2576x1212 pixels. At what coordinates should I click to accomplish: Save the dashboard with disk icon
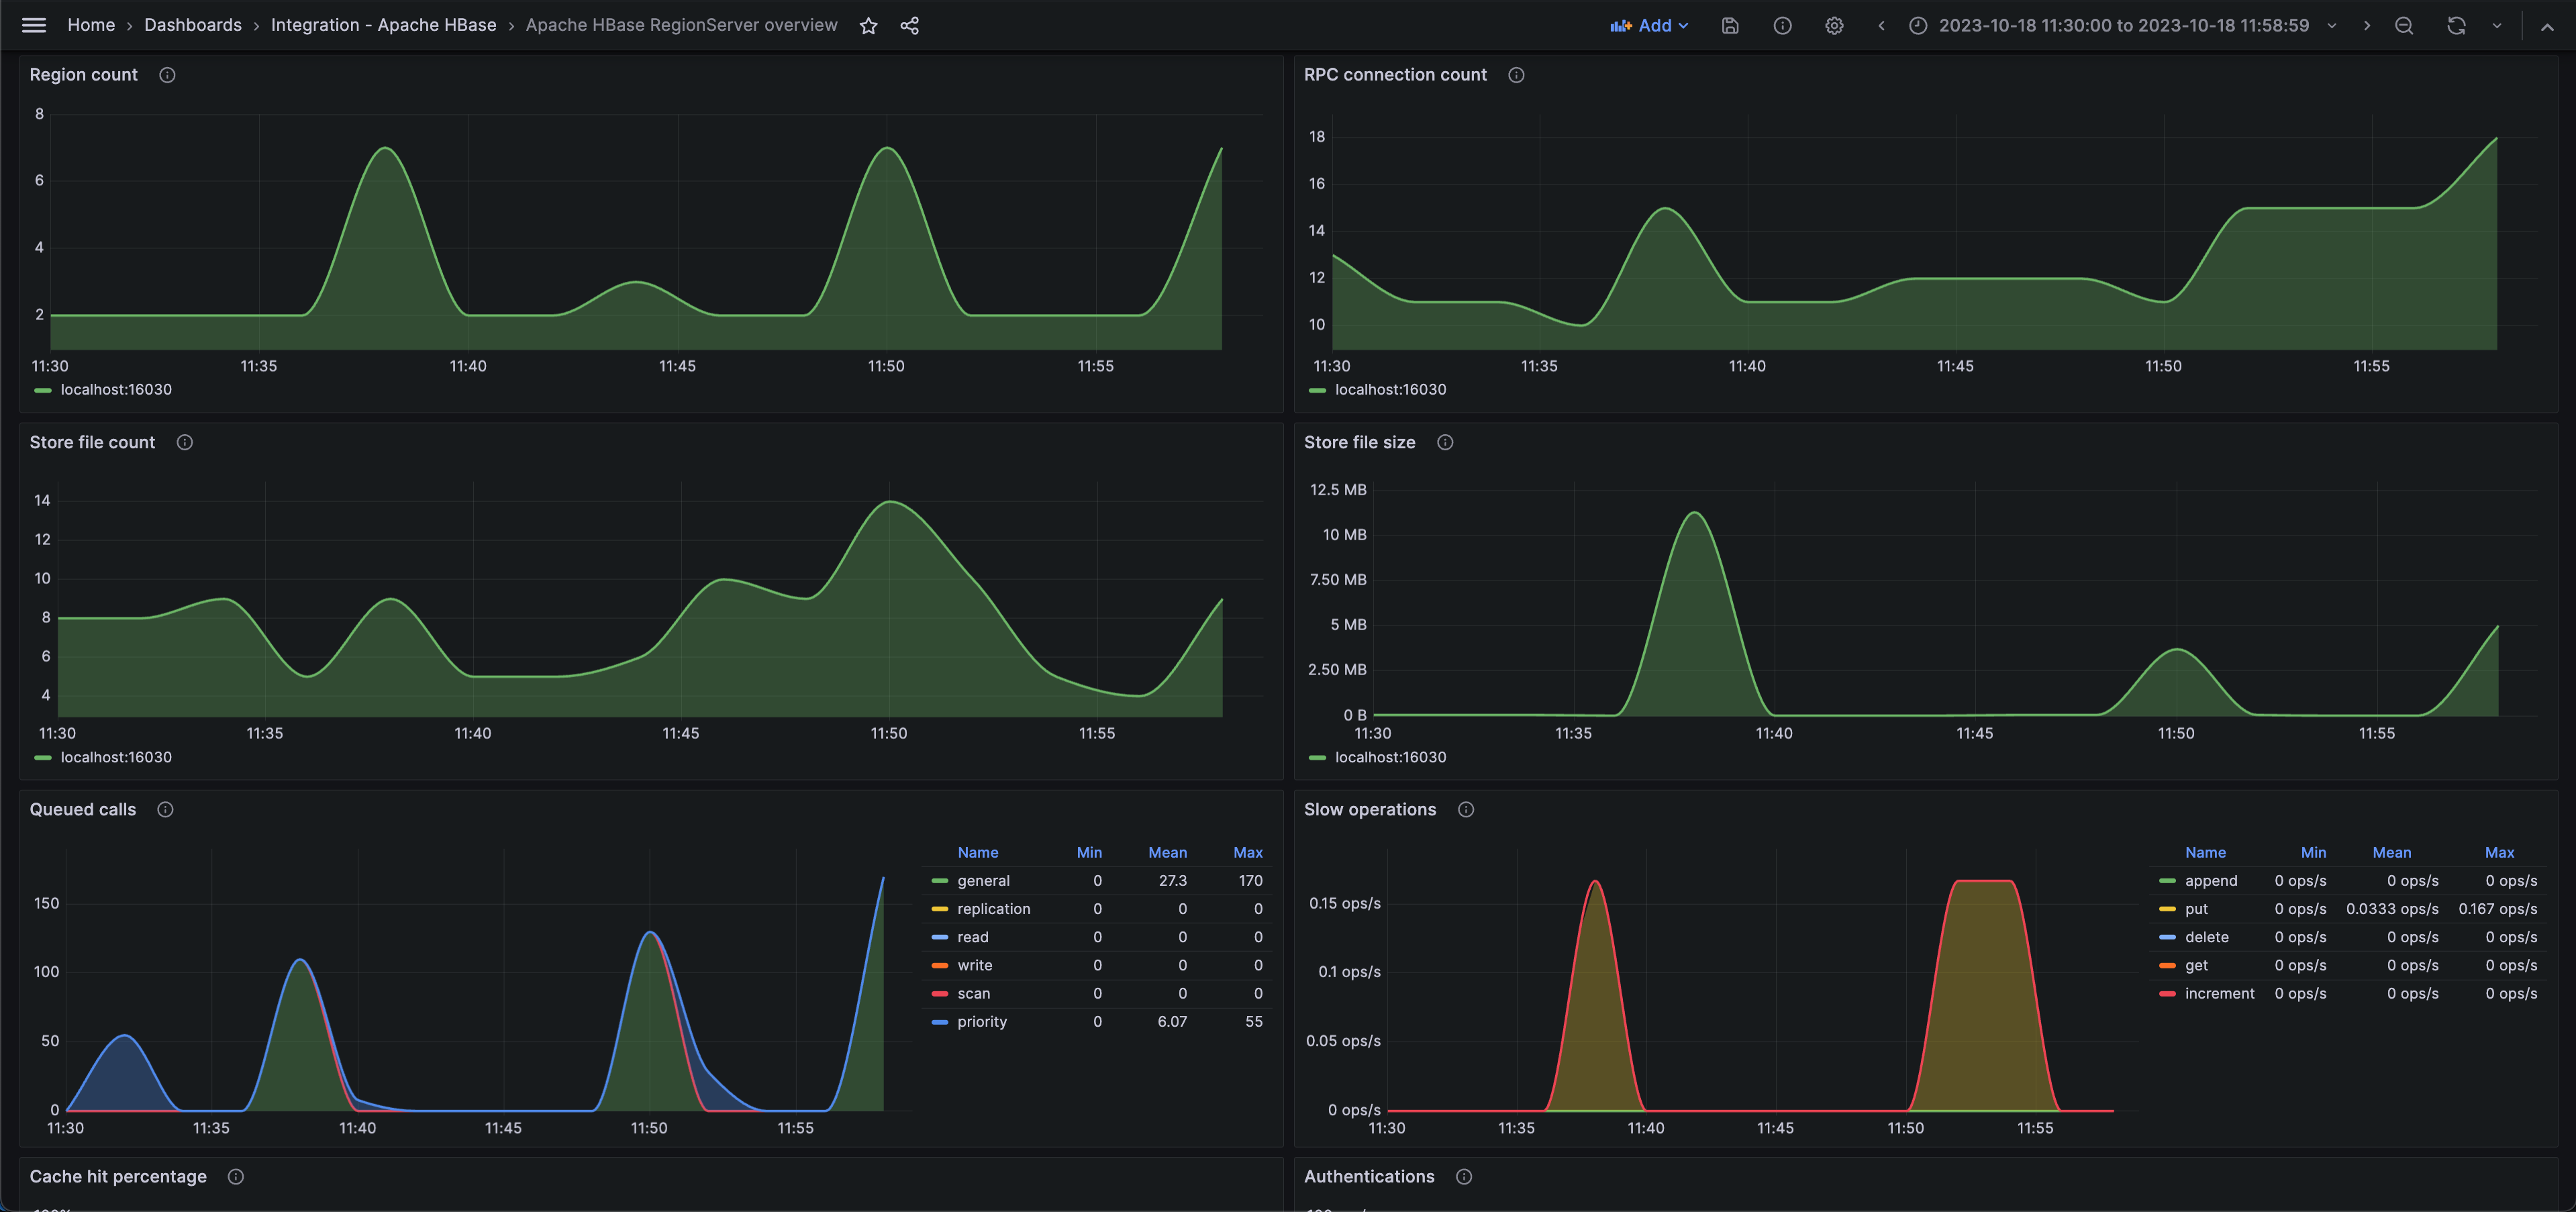pos(1730,26)
